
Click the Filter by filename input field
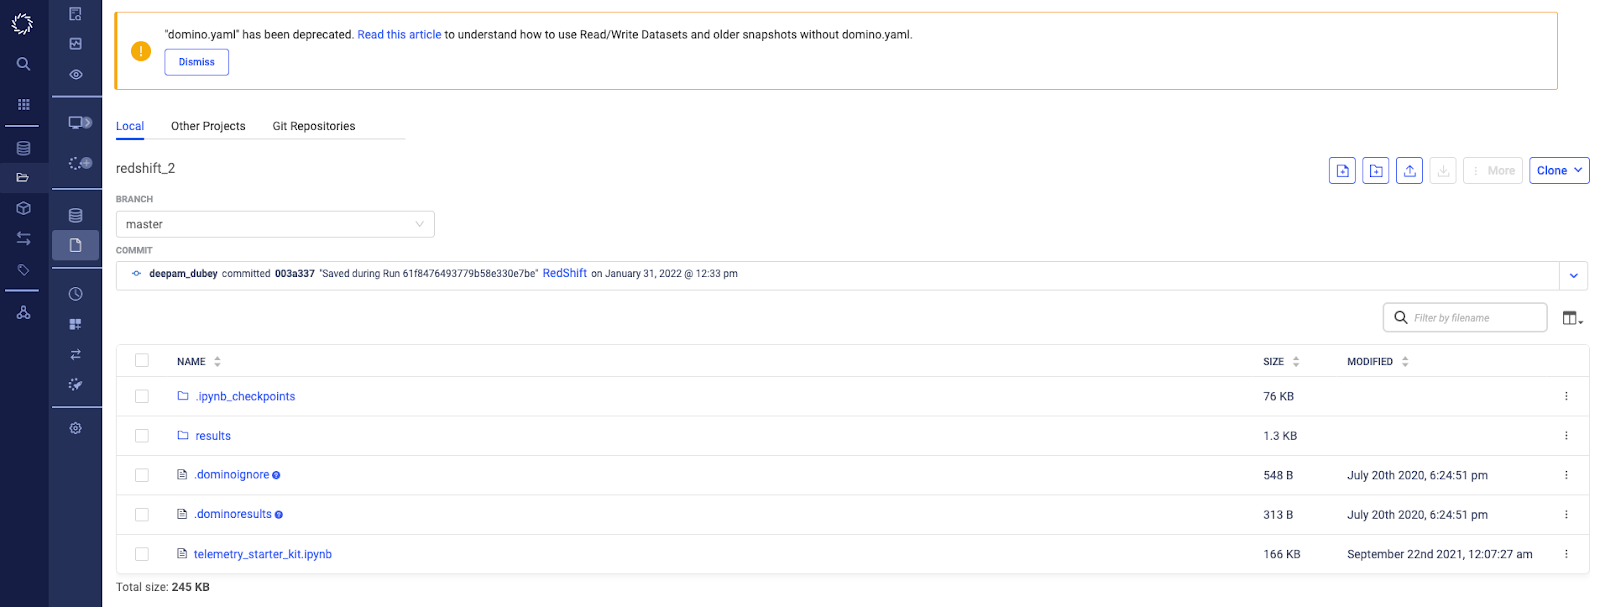coord(1465,318)
